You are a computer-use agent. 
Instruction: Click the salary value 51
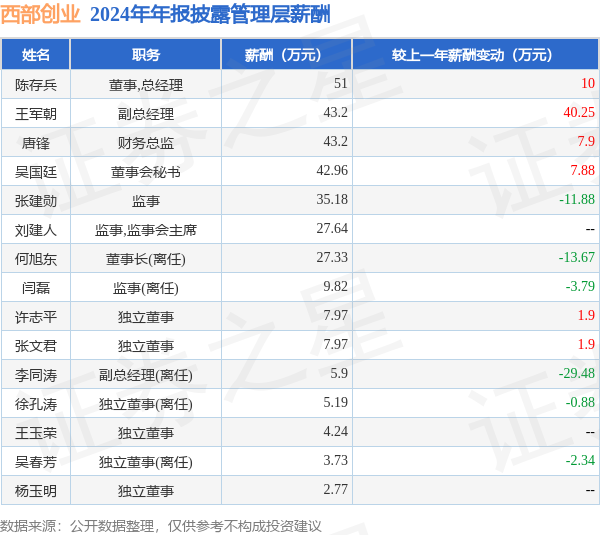341,83
